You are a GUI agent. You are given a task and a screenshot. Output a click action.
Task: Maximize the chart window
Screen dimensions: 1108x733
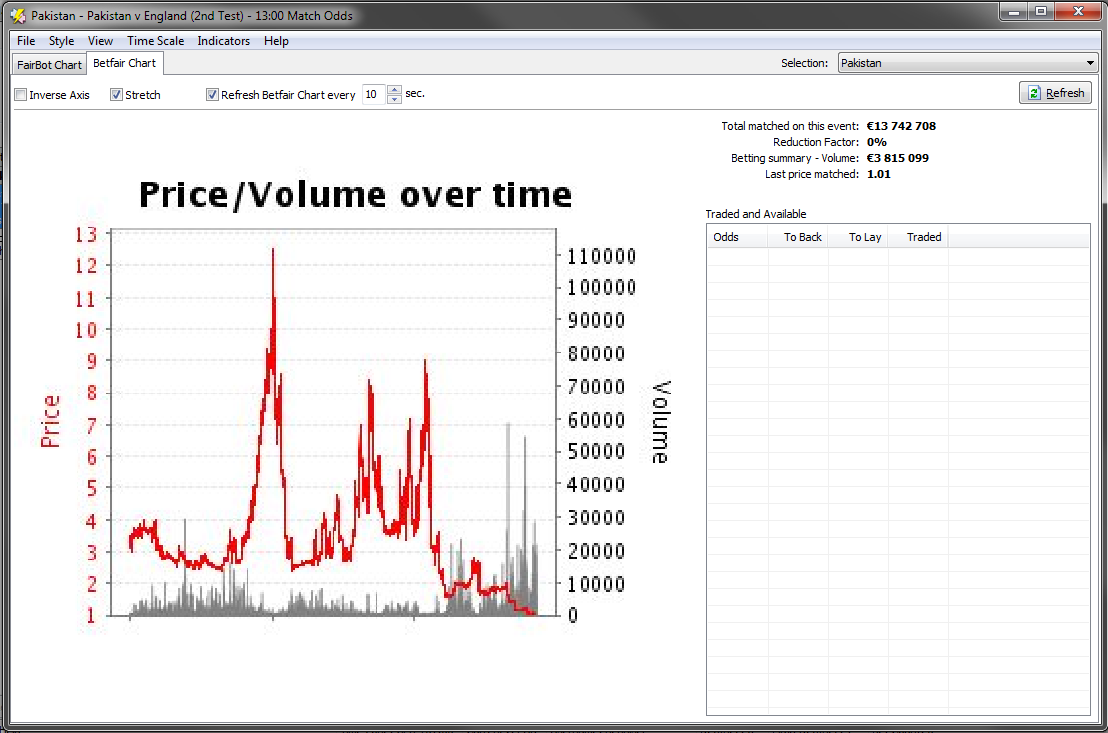coord(1040,11)
